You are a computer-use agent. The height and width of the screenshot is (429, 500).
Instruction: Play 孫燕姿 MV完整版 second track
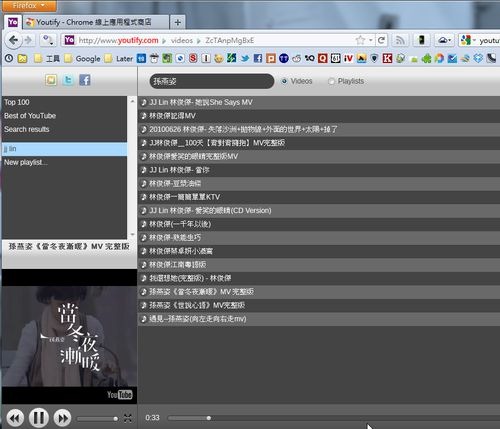click(319, 305)
